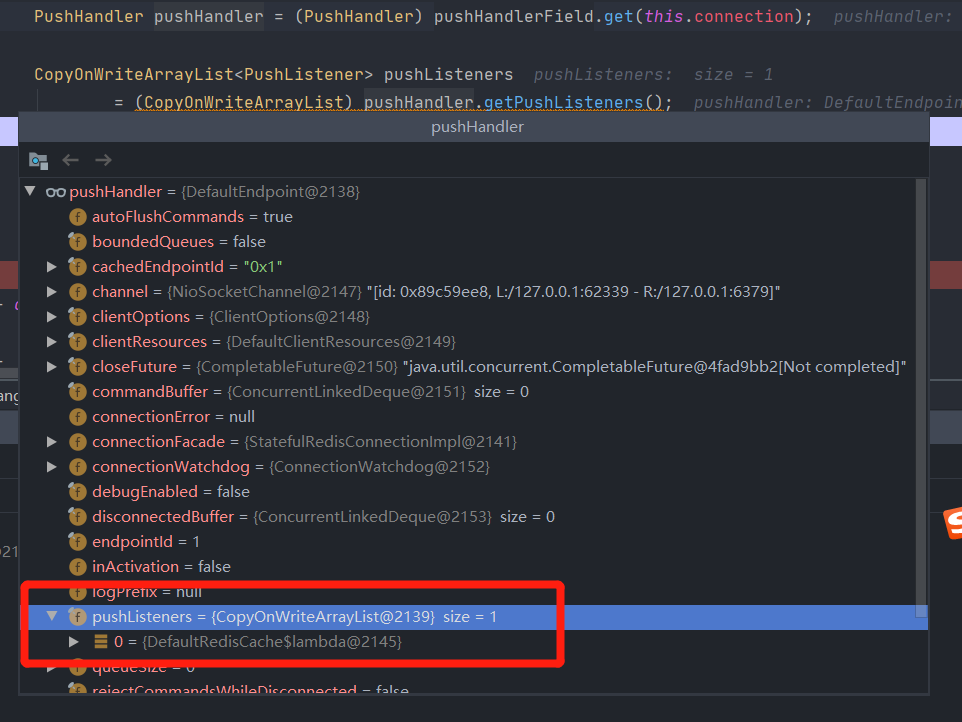The height and width of the screenshot is (722, 962).
Task: Click the field icon beside endpointId
Action: tap(77, 541)
